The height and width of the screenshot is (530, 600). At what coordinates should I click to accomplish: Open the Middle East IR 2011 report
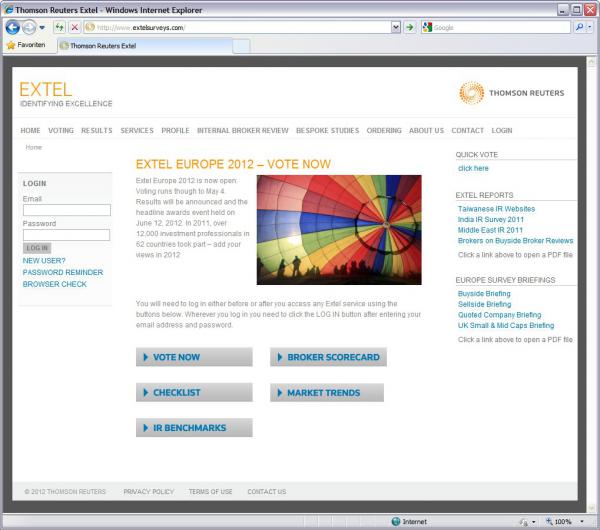490,230
